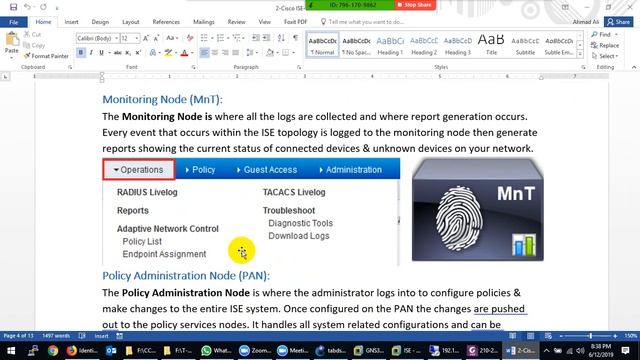
Task: Switch to the Design tab
Action: [x=100, y=22]
